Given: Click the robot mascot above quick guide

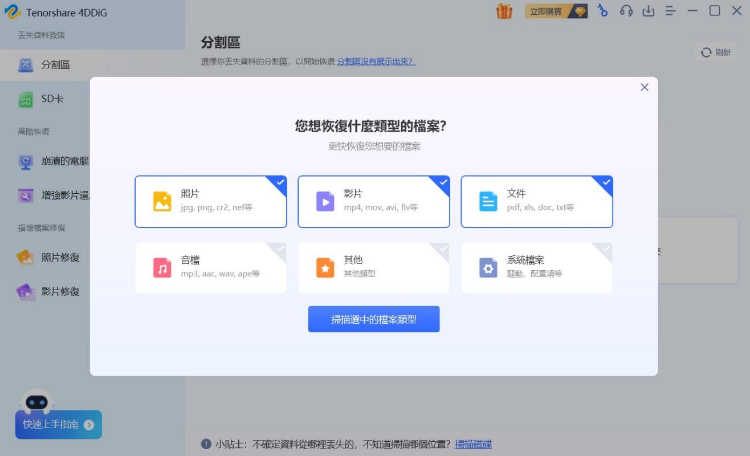Looking at the screenshot, I should [x=37, y=401].
